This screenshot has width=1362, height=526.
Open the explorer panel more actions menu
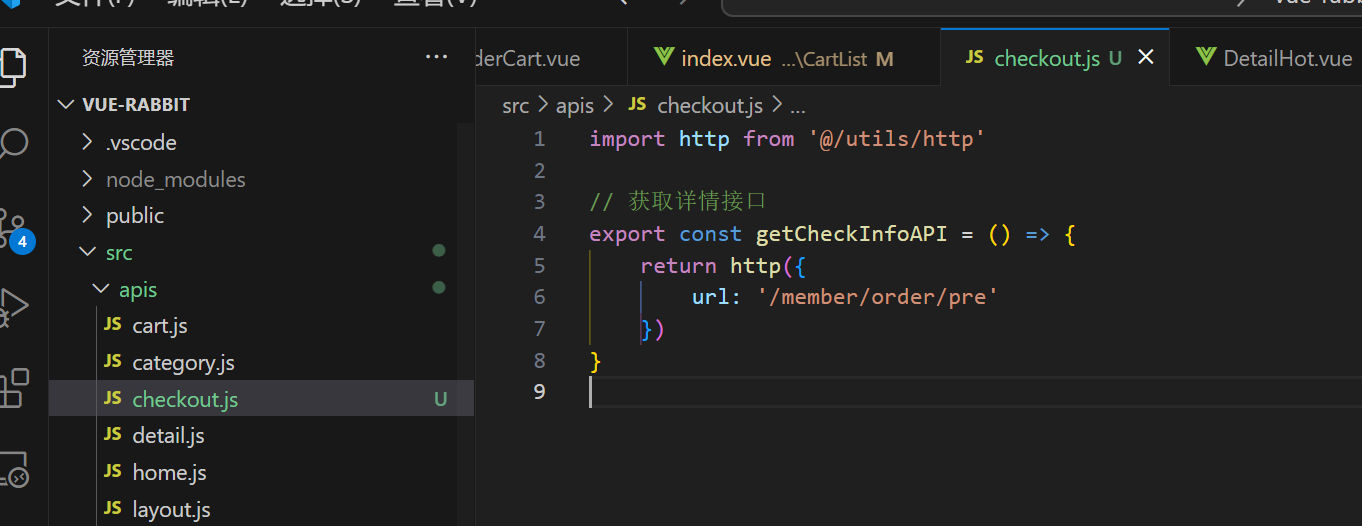coord(436,57)
